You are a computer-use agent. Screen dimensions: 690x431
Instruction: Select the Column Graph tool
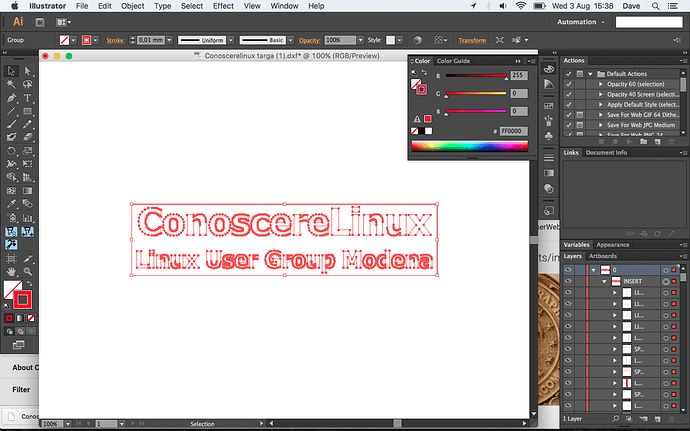coord(27,218)
